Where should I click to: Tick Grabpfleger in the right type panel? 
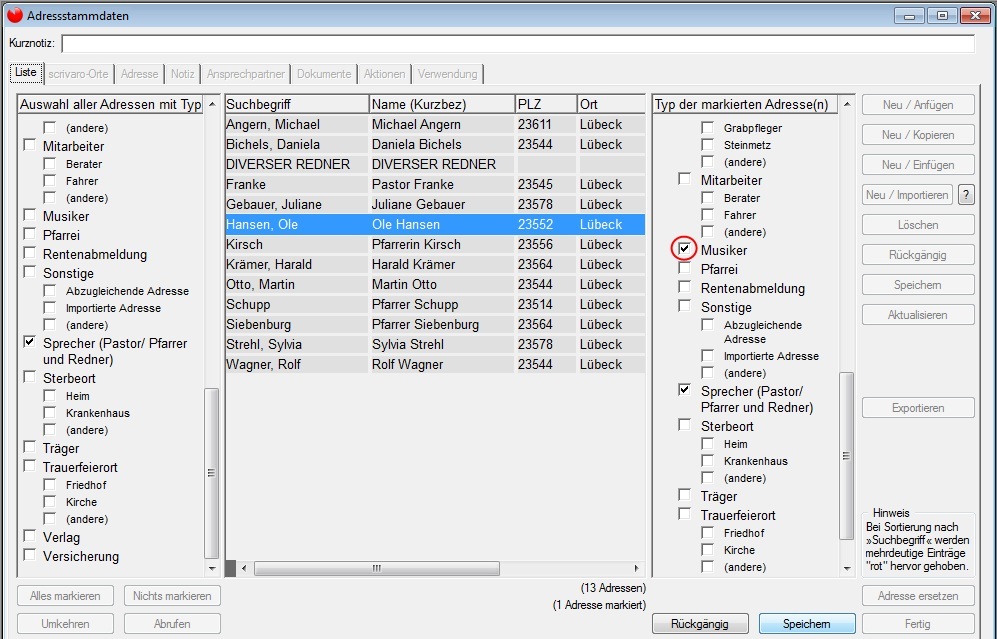tap(707, 127)
